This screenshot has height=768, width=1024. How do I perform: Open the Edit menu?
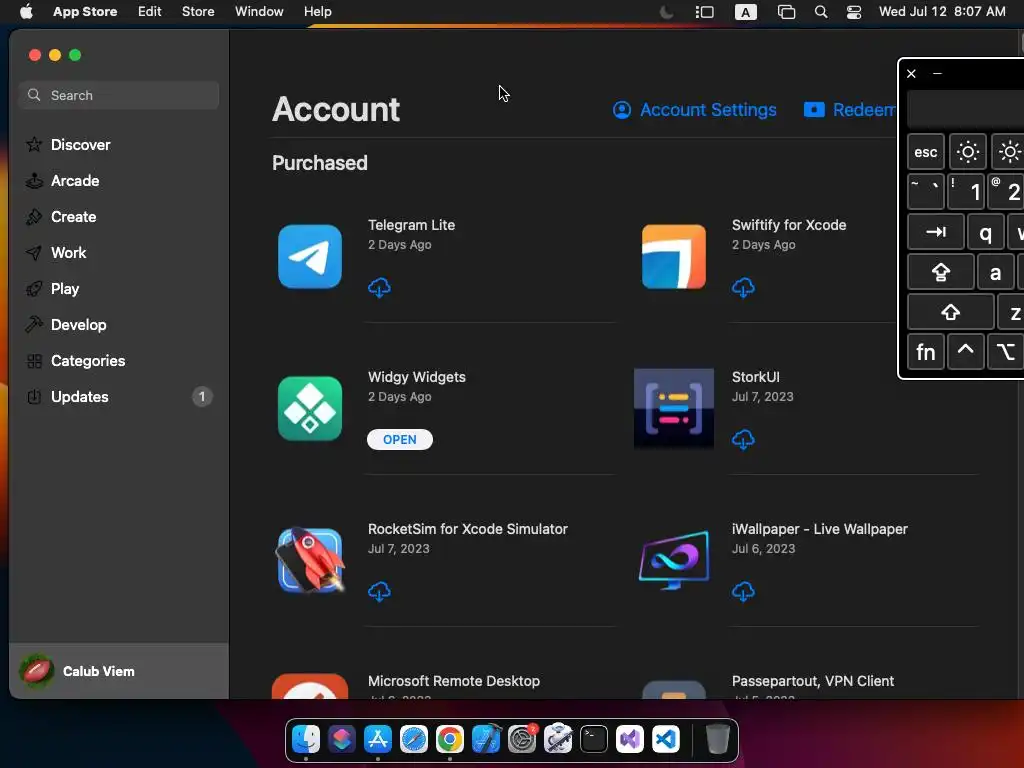pos(150,12)
